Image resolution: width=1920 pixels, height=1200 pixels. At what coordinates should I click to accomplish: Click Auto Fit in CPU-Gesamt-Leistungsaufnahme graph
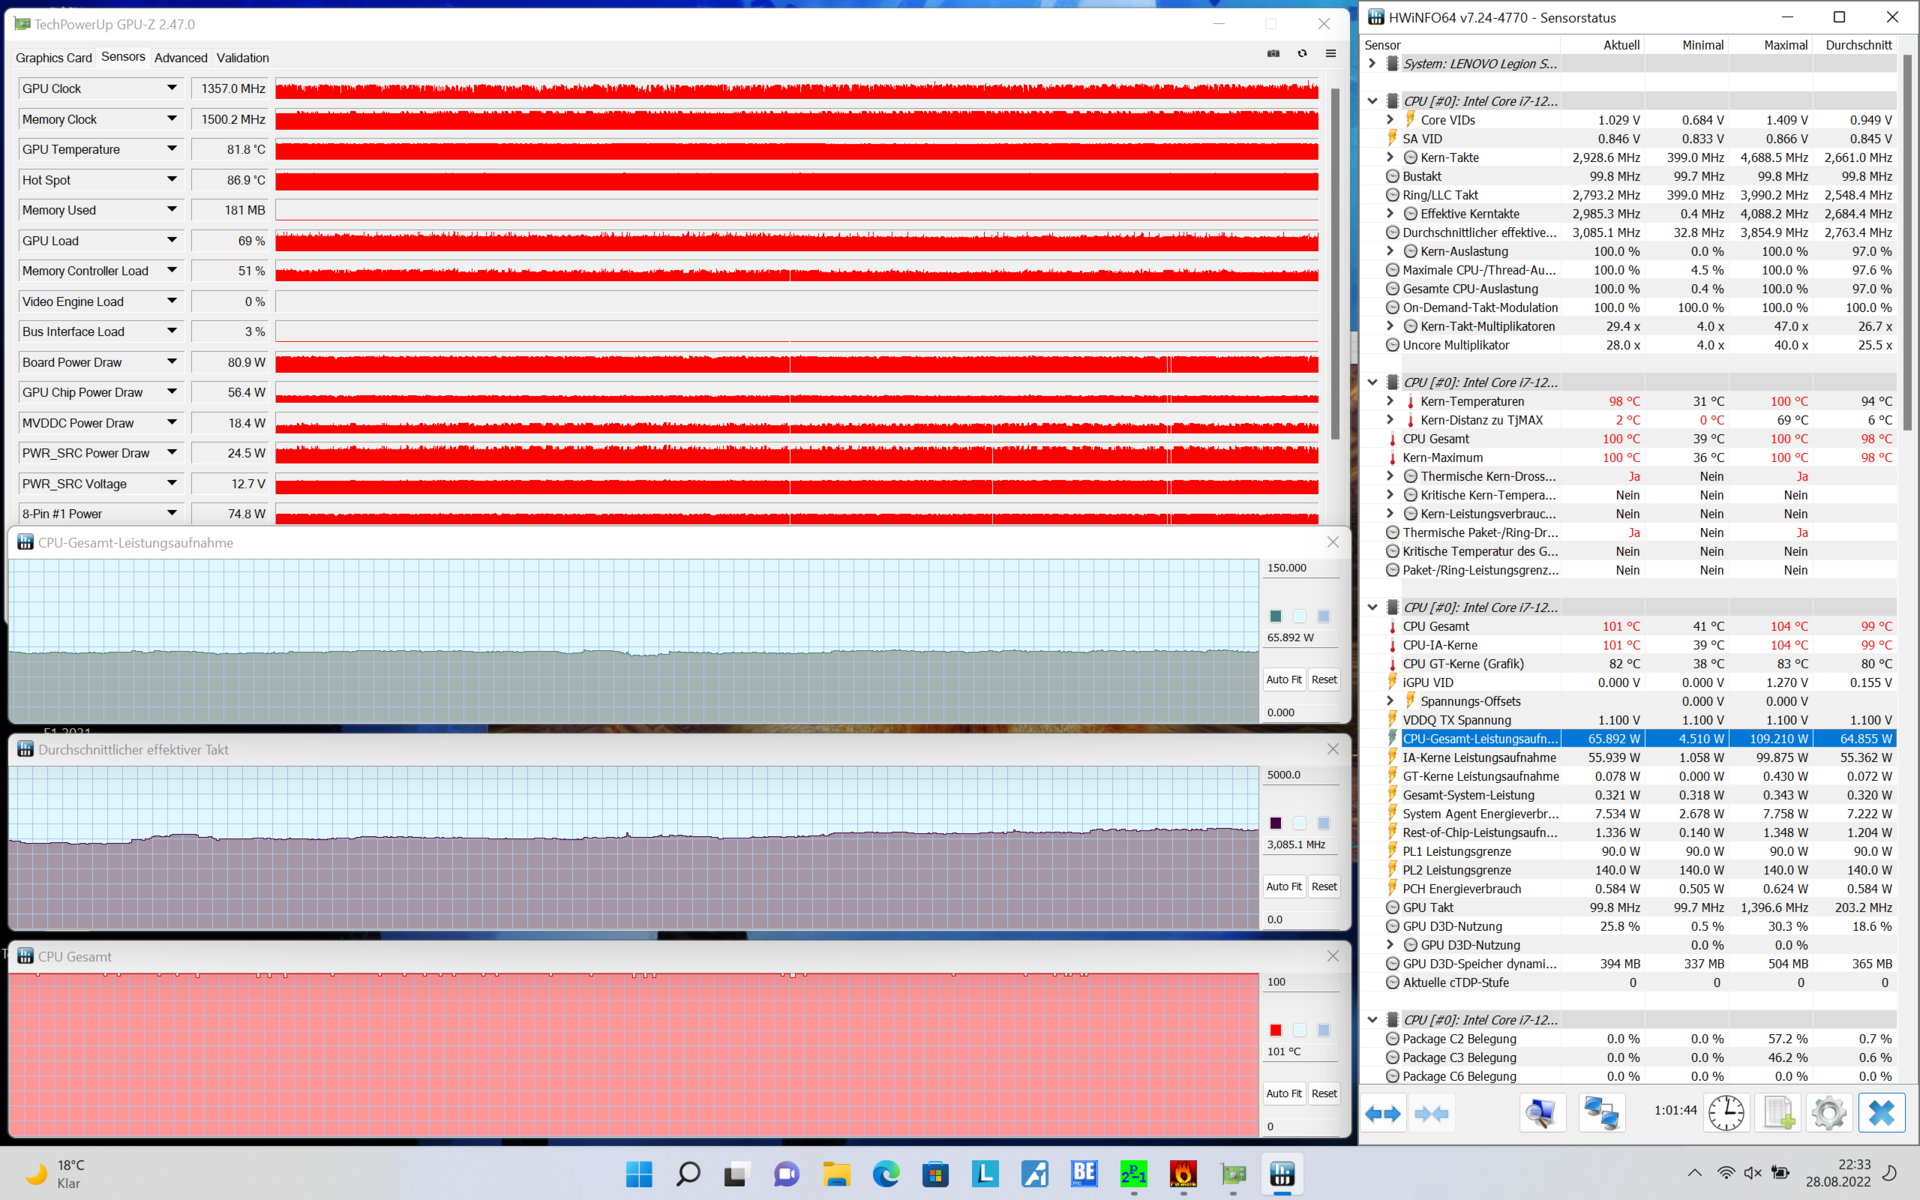tap(1283, 680)
